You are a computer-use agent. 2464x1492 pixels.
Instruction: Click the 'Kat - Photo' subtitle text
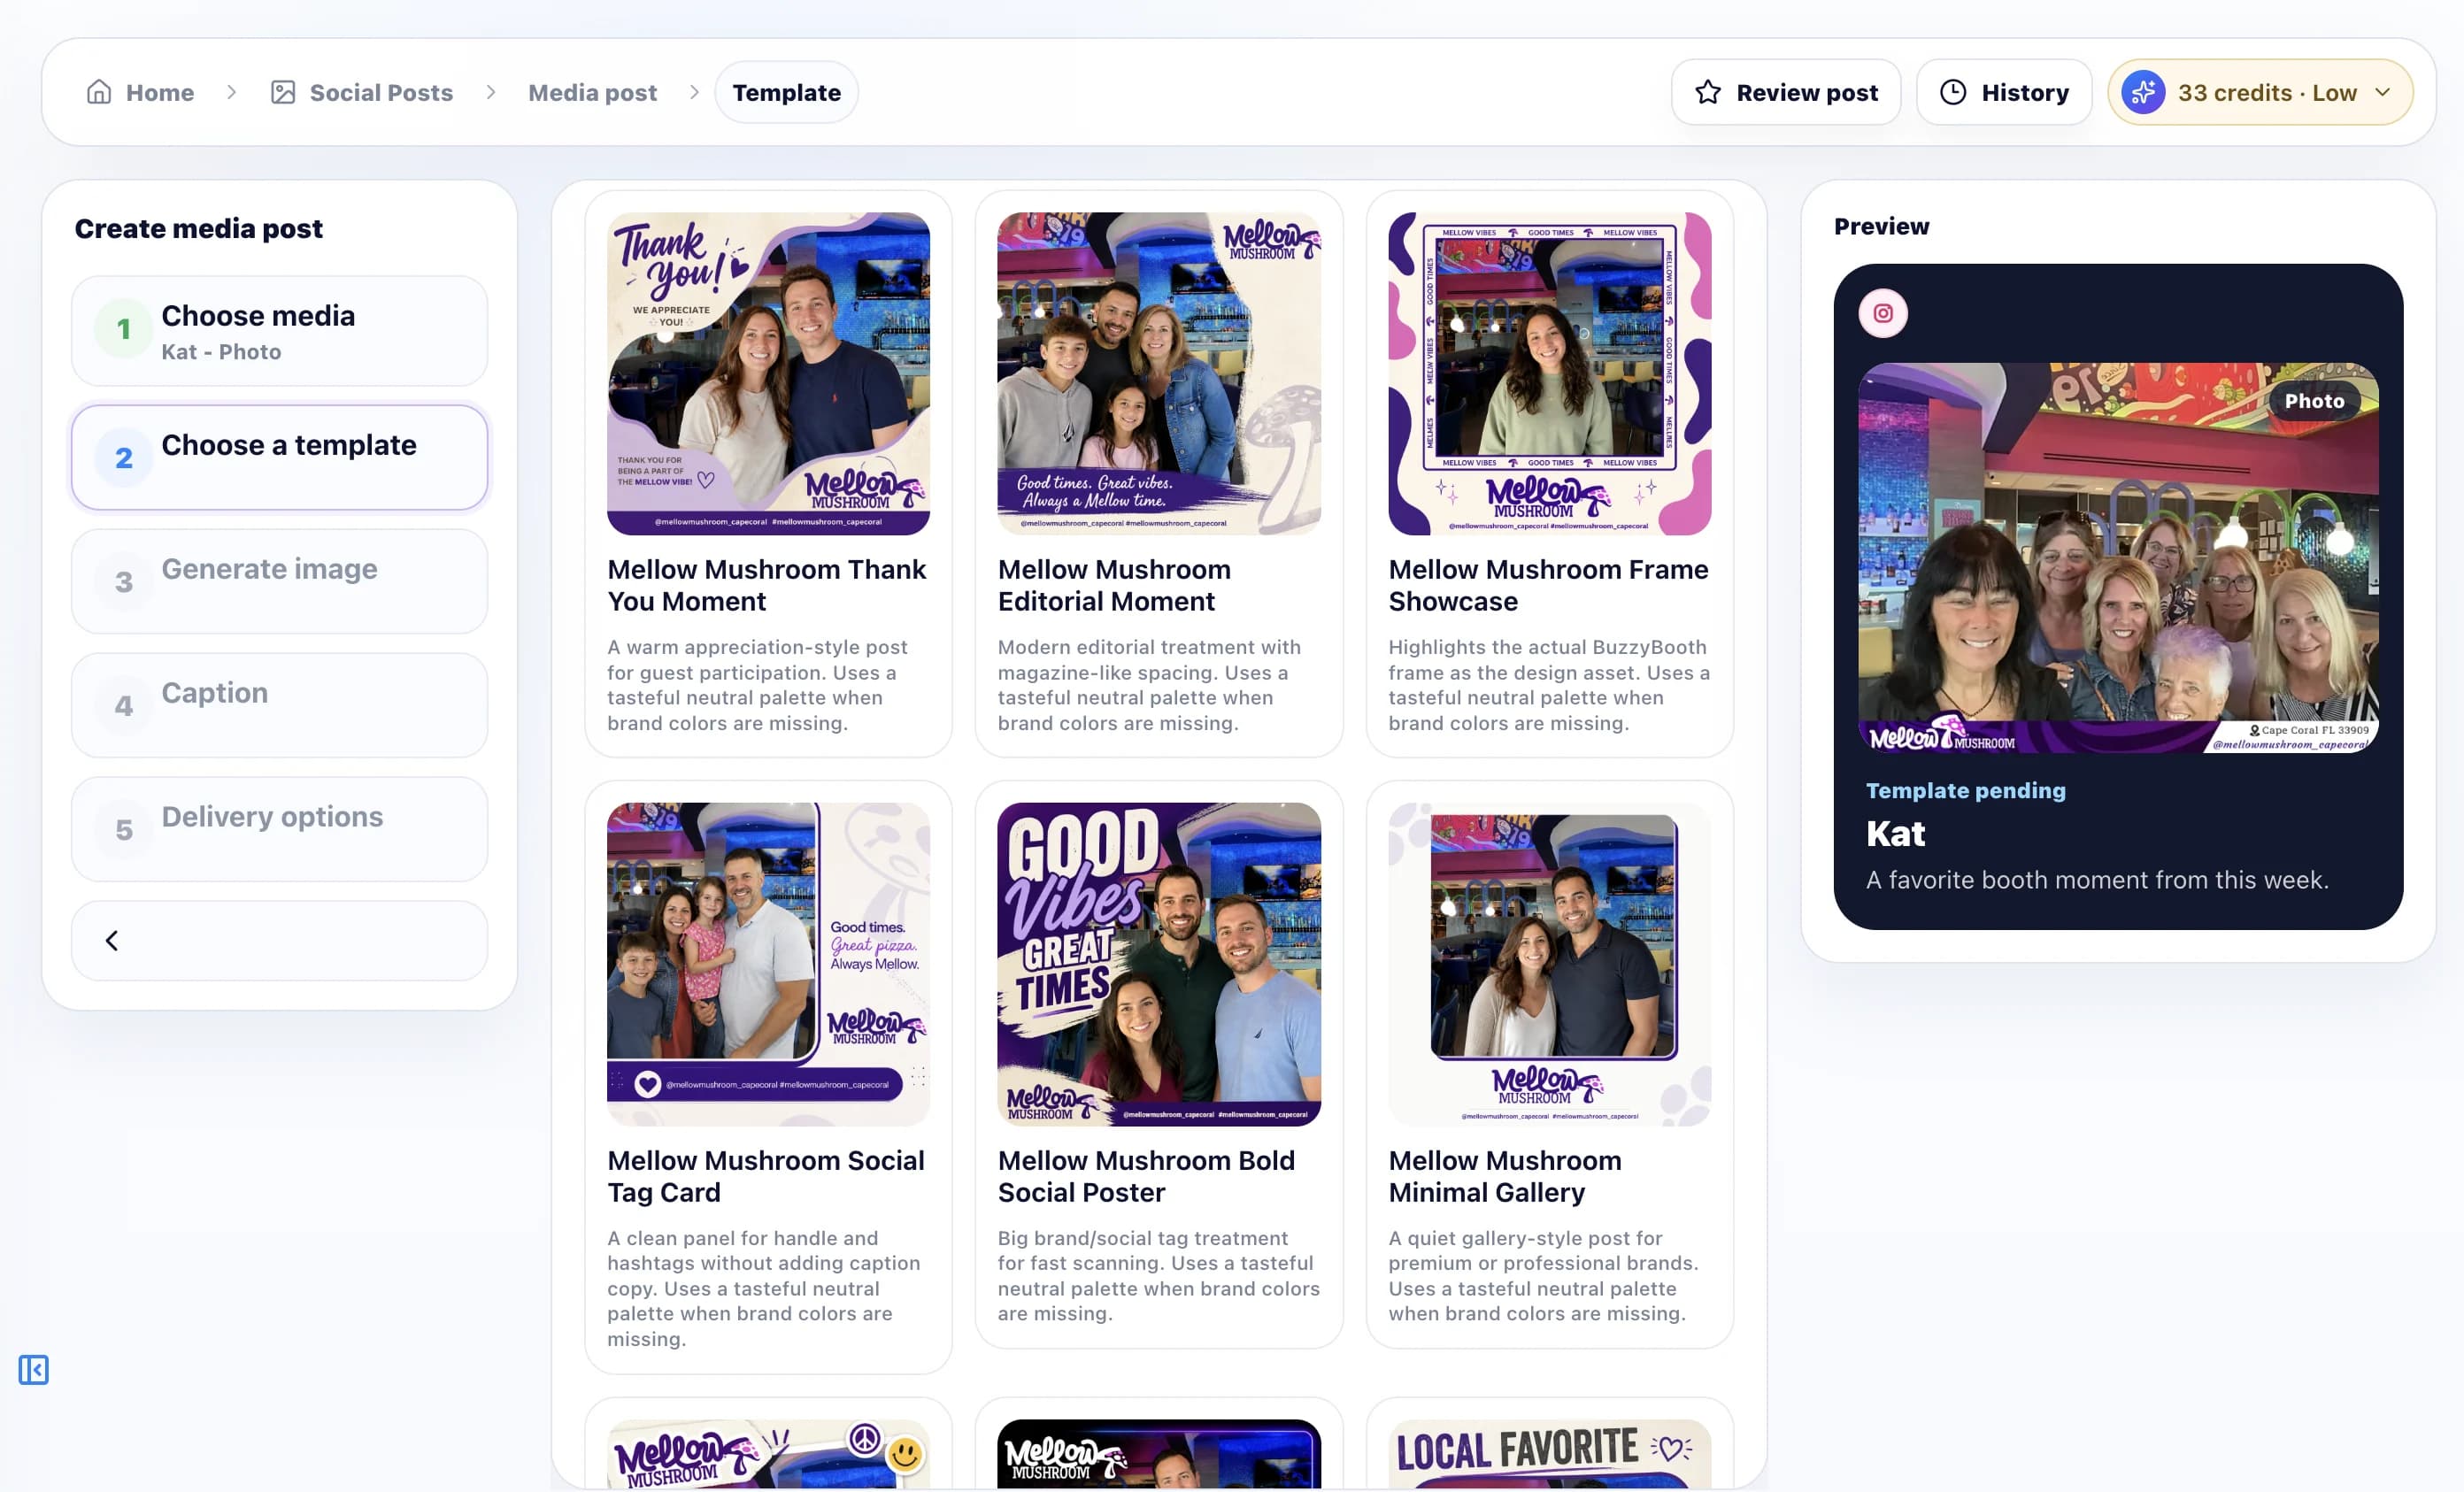coord(221,352)
